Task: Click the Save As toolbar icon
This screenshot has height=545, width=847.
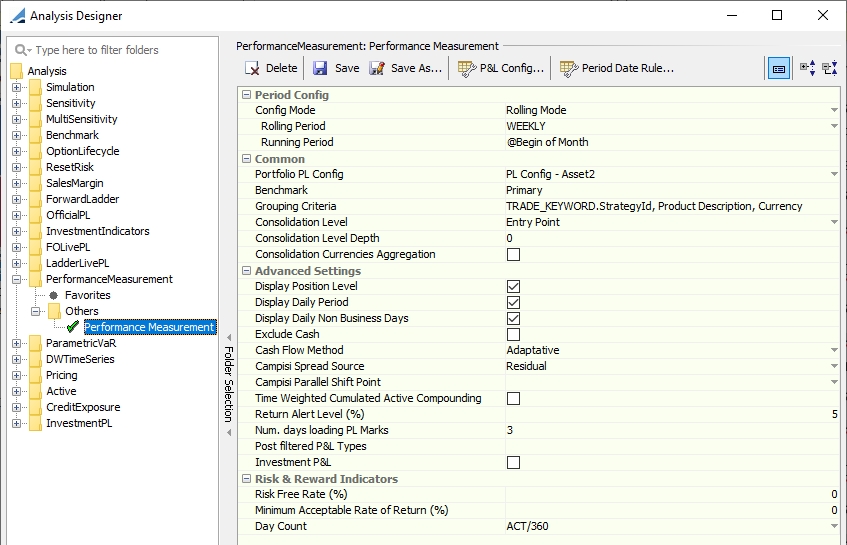Action: (x=377, y=68)
